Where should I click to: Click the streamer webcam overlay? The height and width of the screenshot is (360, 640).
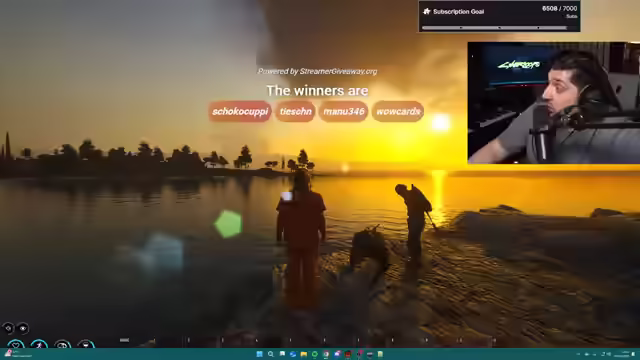554,102
